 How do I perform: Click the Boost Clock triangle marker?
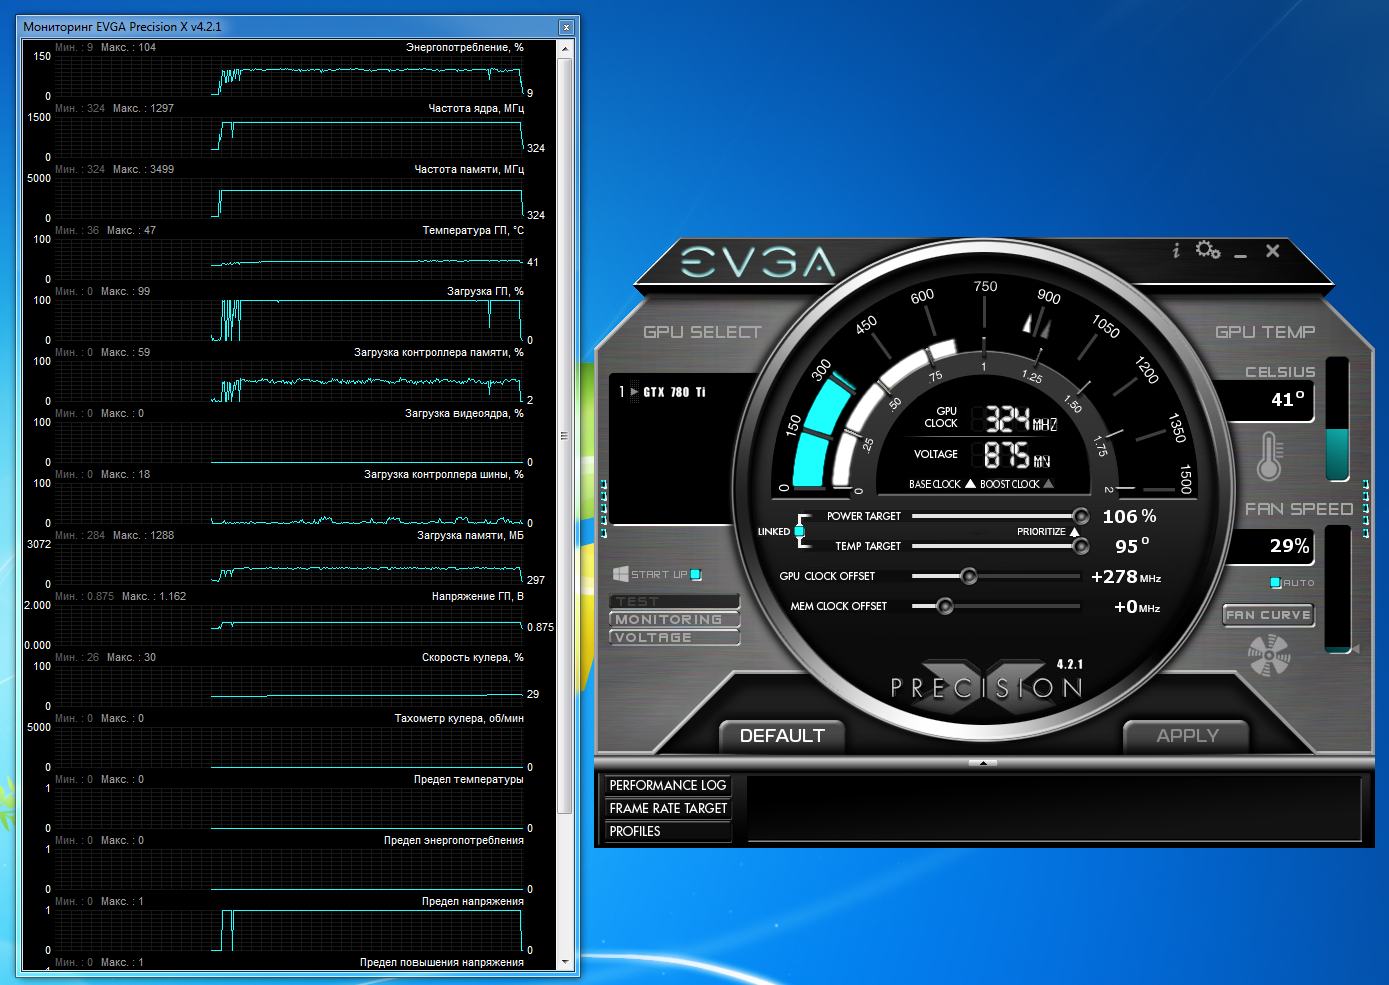pyautogui.click(x=1048, y=484)
